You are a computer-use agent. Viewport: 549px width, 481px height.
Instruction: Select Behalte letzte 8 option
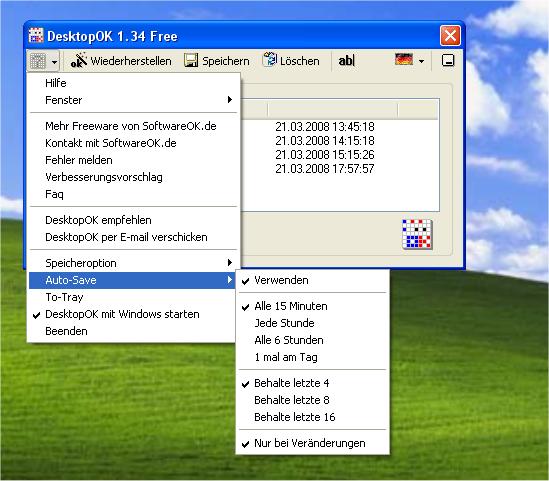(x=312, y=400)
